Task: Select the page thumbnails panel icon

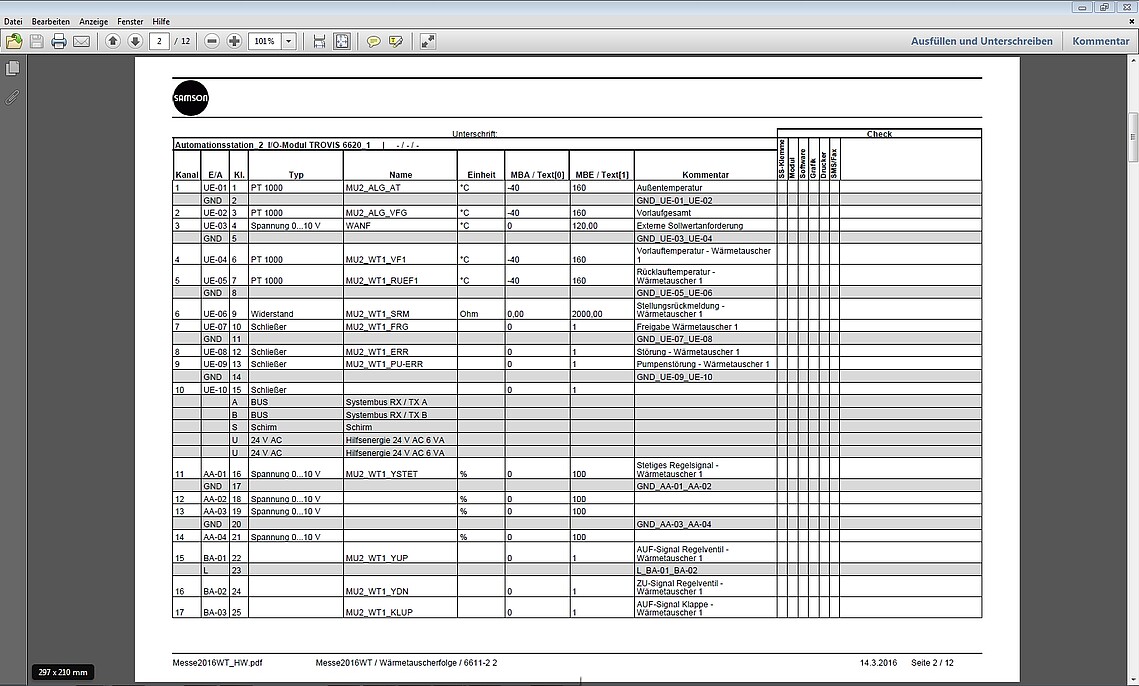Action: [12, 68]
